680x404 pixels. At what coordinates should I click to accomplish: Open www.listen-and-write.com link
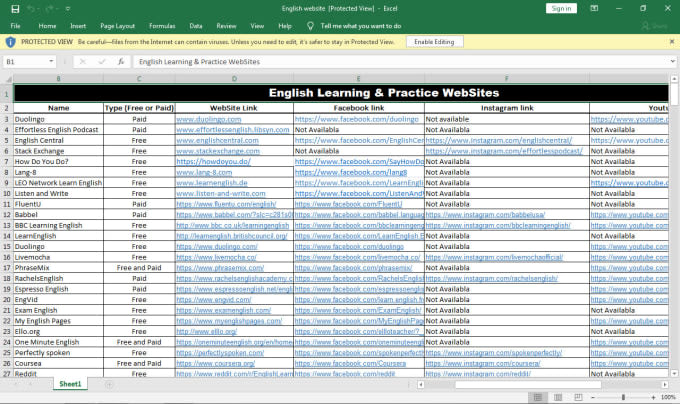[x=221, y=193]
